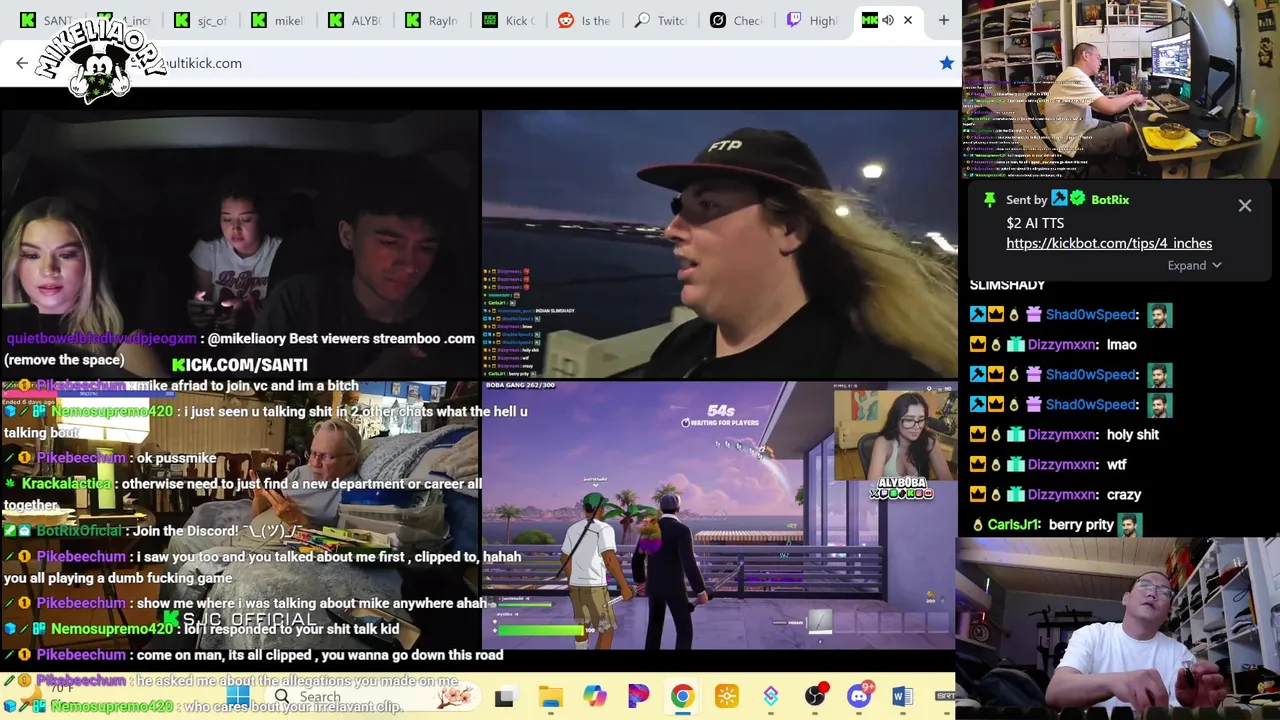Image resolution: width=1280 pixels, height=720 pixels.
Task: Open the kickbot.com tips link
Action: coord(1109,243)
